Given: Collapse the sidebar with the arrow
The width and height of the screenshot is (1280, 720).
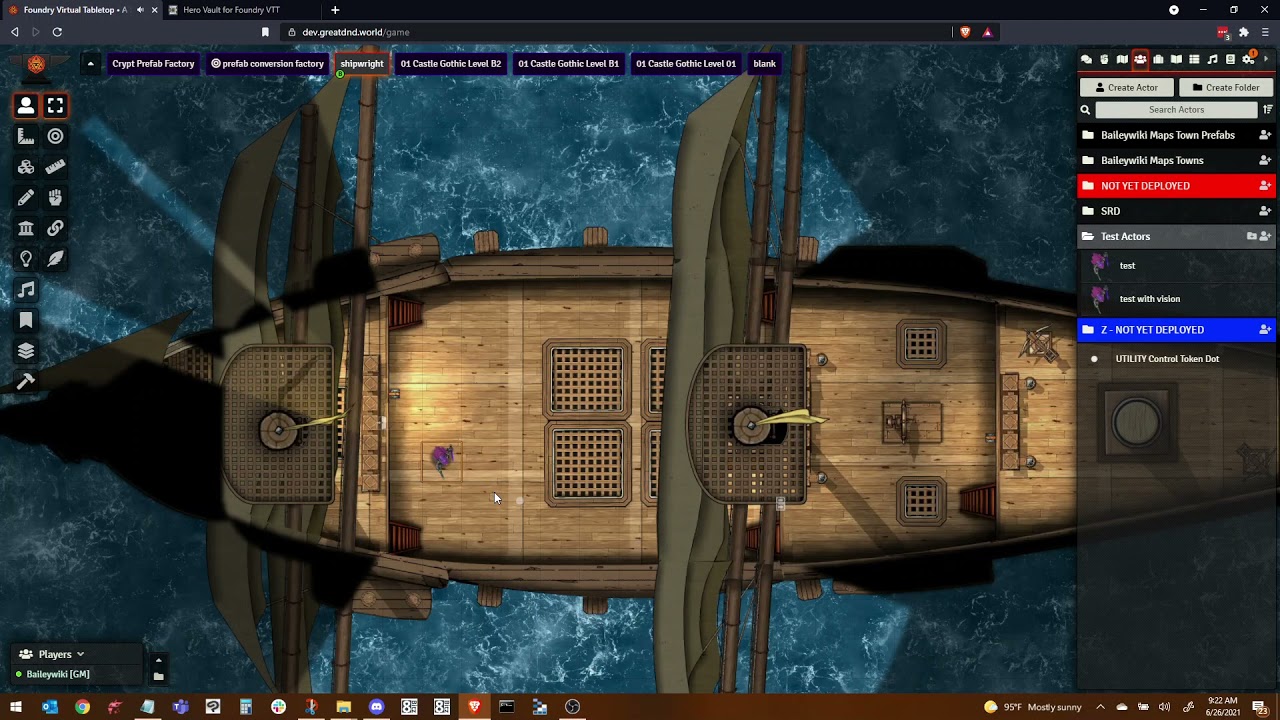Looking at the screenshot, I should (1266, 60).
